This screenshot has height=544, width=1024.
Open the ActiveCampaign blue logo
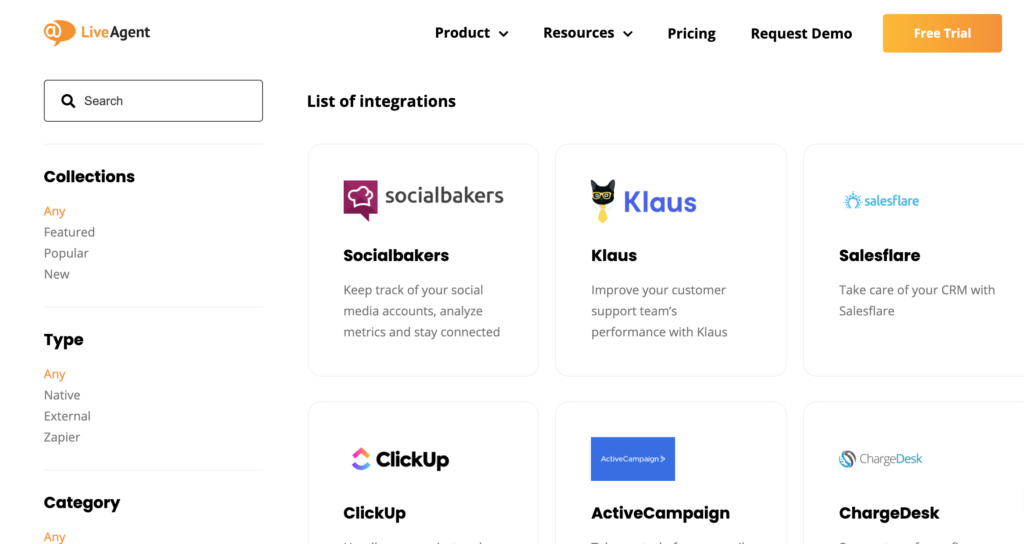tap(632, 459)
